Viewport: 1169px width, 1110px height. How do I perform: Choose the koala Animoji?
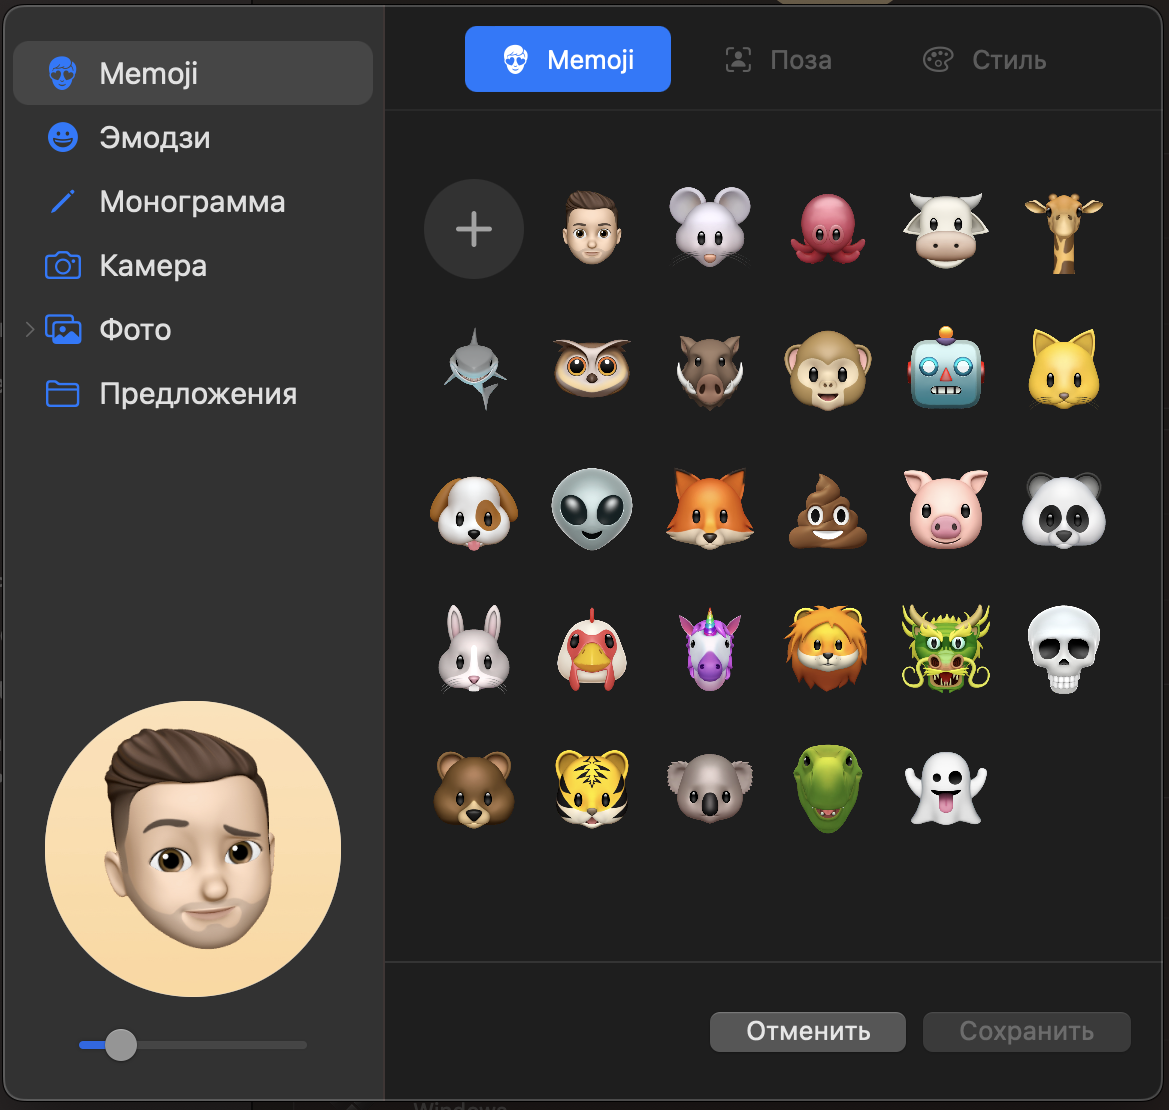point(710,789)
